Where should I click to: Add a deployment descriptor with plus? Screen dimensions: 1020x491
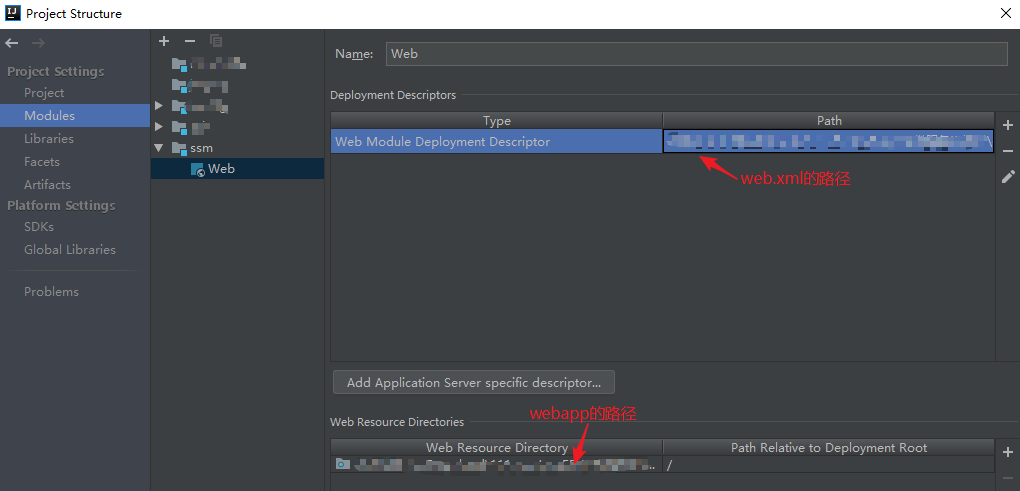click(x=1008, y=125)
